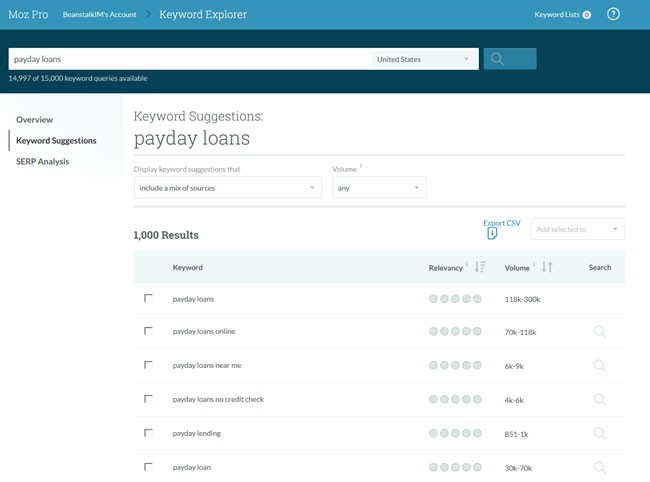Select the payday loans online checkbox
The width and height of the screenshot is (650, 482).
149,331
